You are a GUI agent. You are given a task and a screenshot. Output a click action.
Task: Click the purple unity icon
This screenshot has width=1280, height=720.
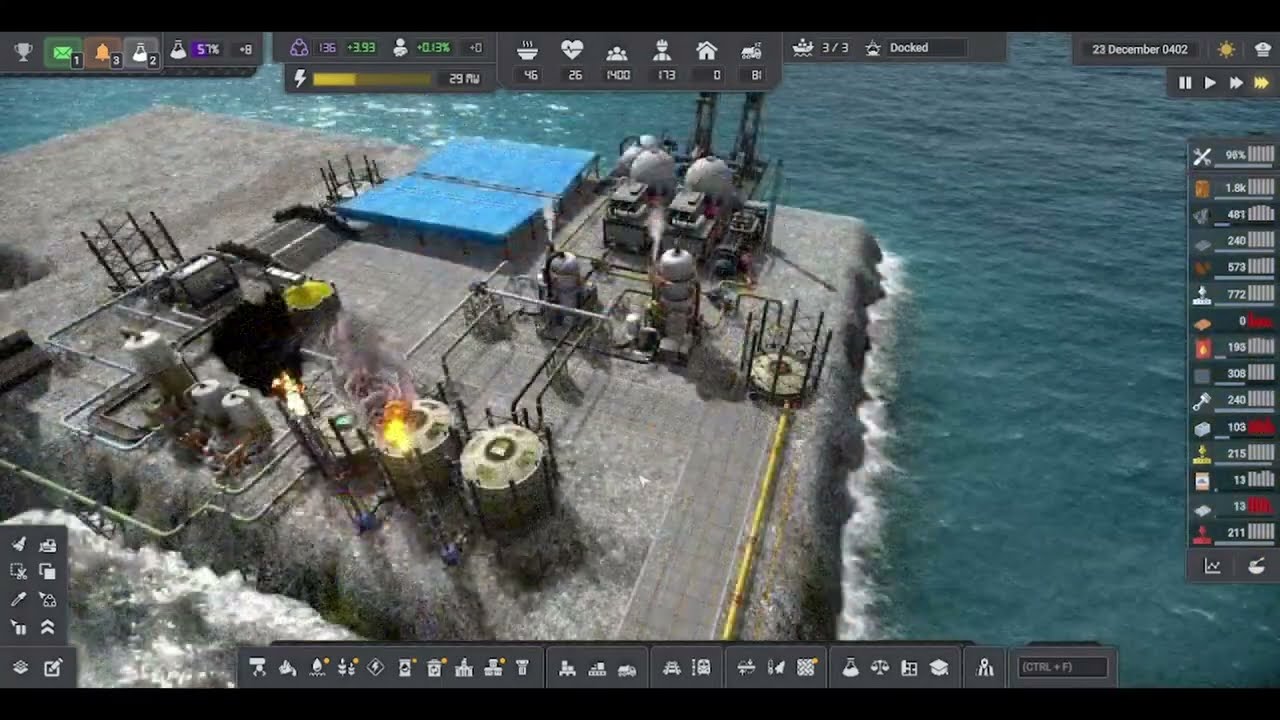click(299, 48)
